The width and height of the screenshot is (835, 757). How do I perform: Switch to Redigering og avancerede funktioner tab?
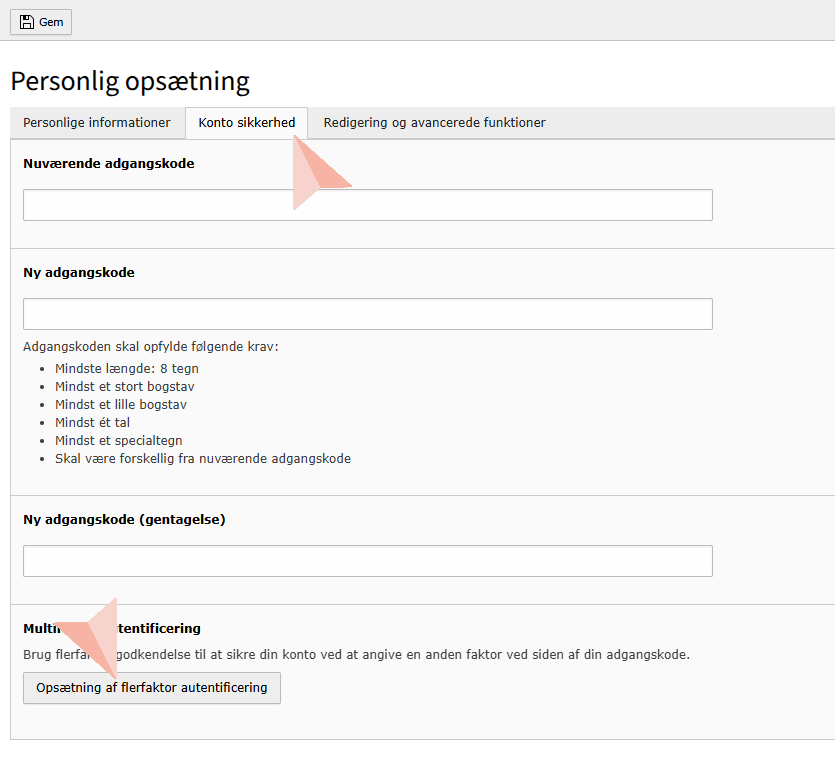click(434, 123)
